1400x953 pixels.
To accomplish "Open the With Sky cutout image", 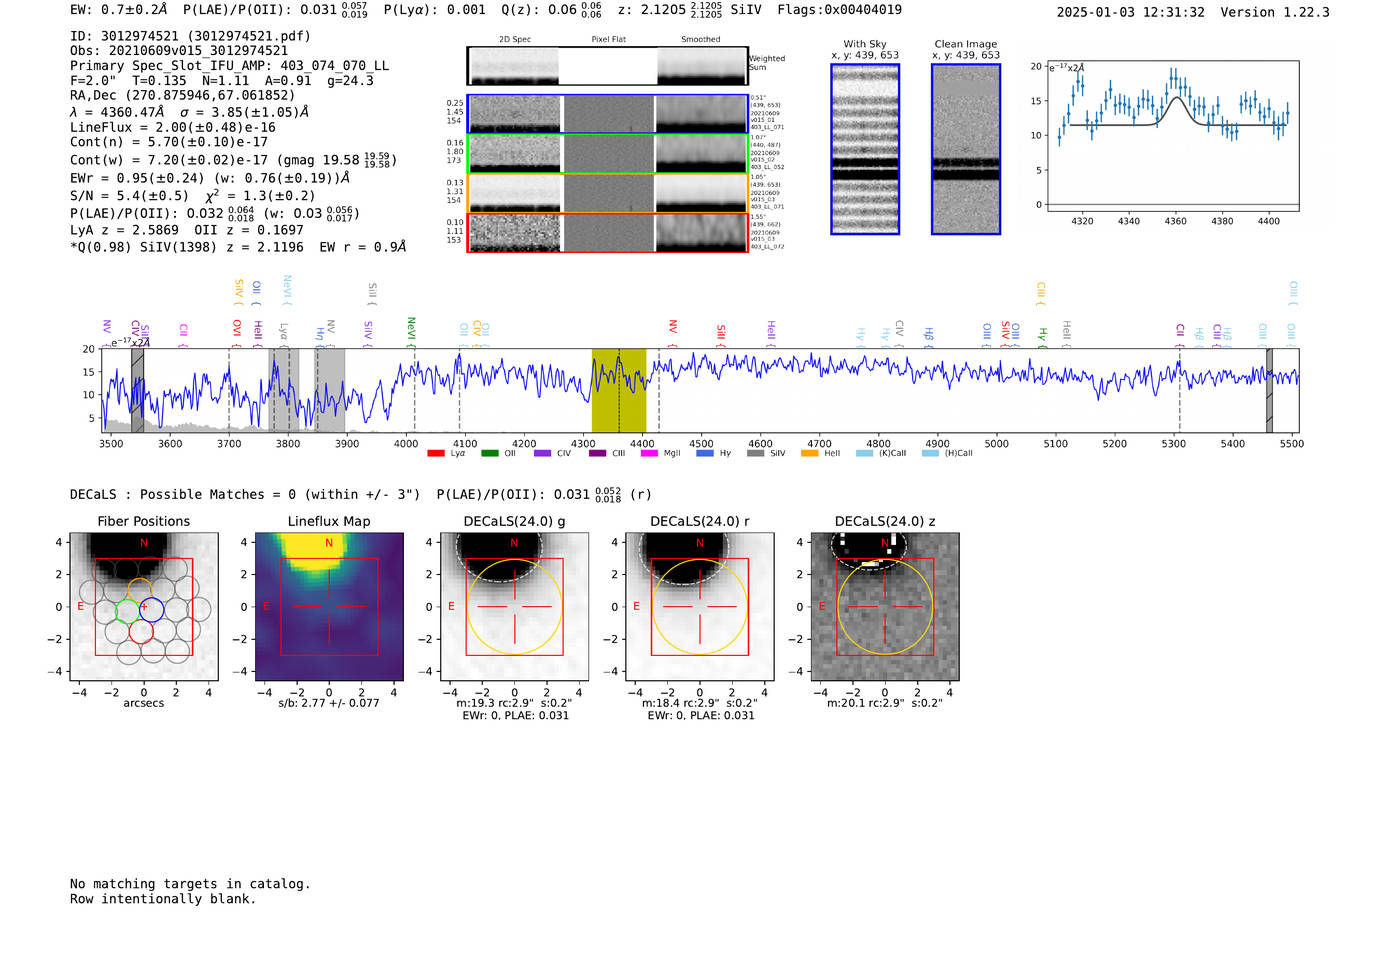I will pyautogui.click(x=865, y=149).
